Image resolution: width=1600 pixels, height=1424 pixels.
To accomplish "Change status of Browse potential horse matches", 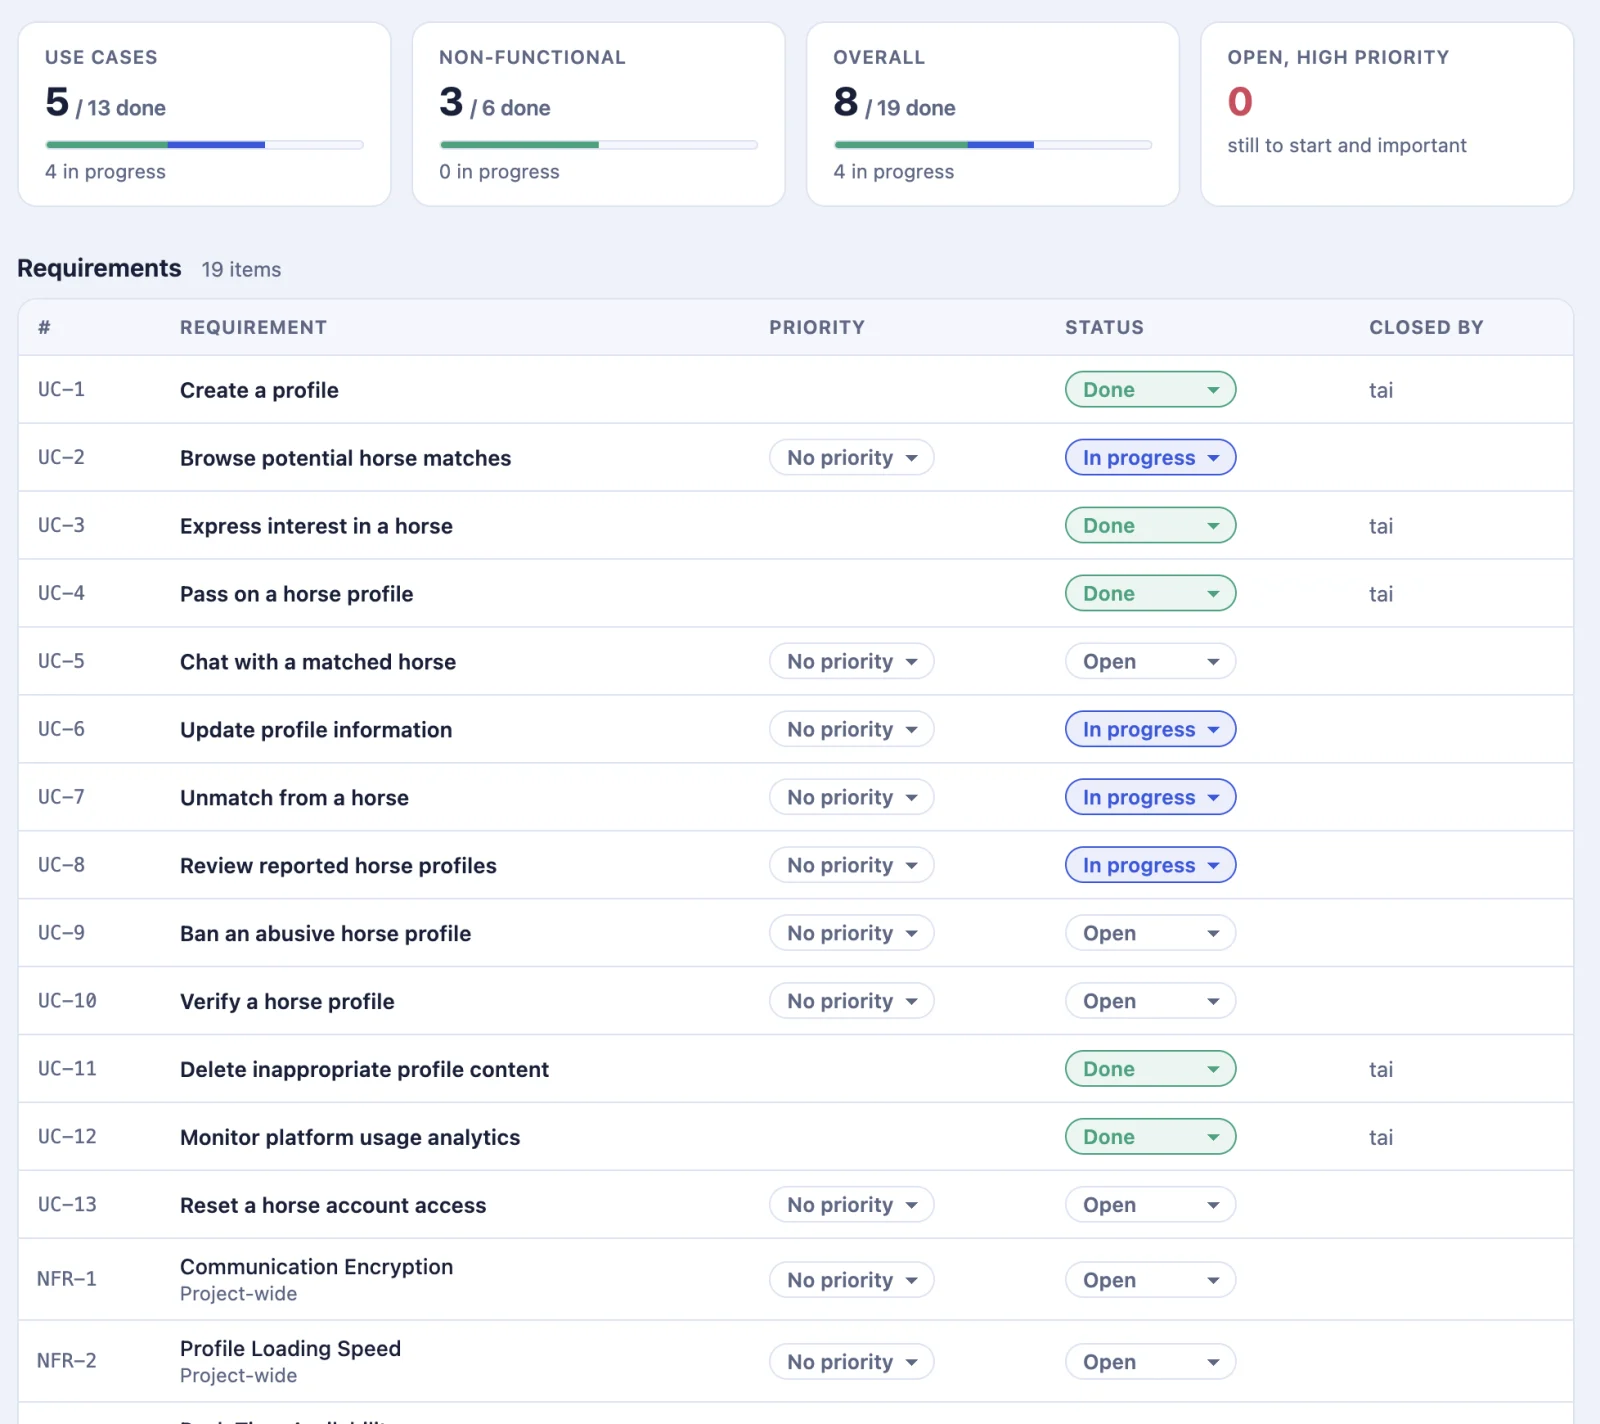I will 1150,458.
